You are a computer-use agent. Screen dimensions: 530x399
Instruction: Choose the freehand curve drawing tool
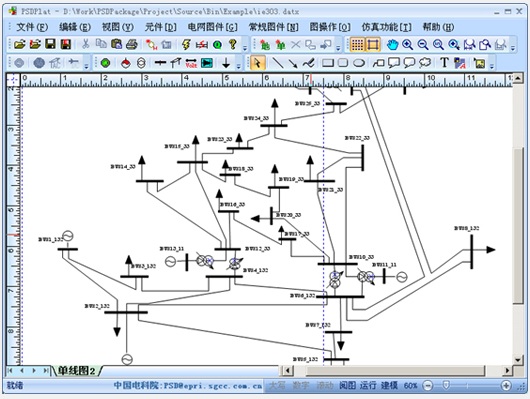pyautogui.click(x=308, y=63)
